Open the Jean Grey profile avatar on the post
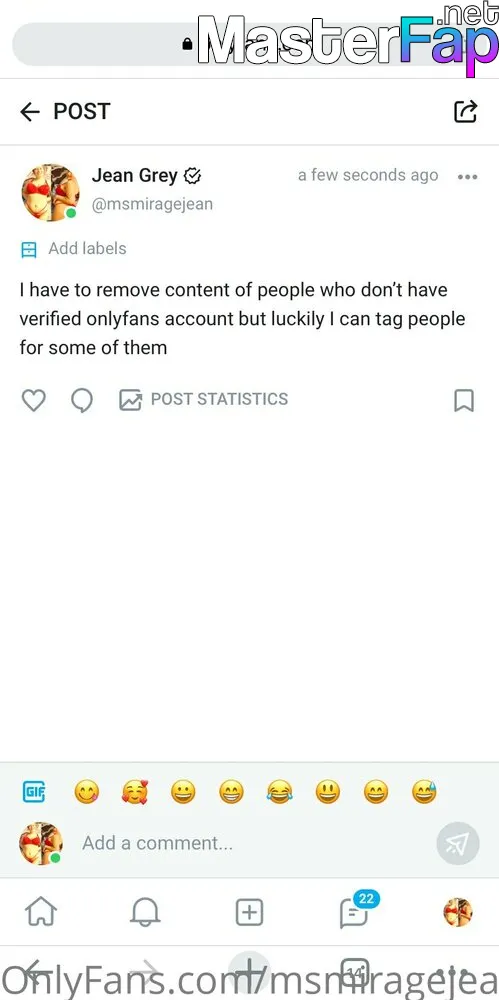 point(50,192)
